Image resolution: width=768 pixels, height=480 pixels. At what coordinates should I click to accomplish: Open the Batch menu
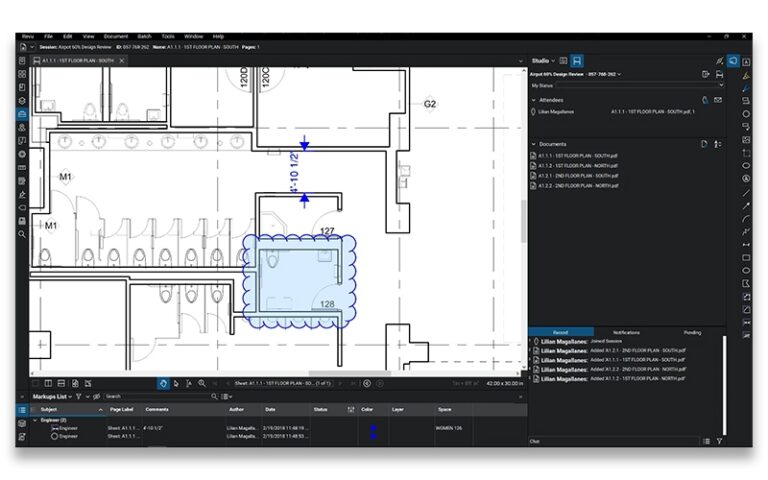[144, 36]
